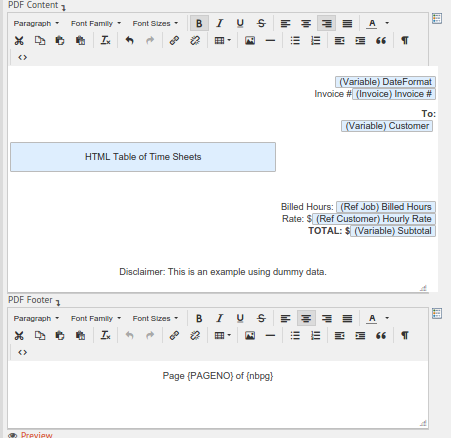Select HTML Table of Time Sheets block
Image resolution: width=451 pixels, height=439 pixels.
coord(143,157)
